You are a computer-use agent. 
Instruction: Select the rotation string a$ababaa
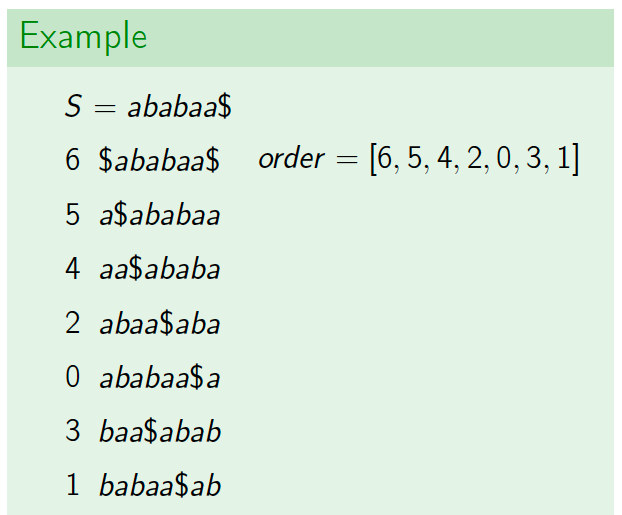click(x=159, y=215)
